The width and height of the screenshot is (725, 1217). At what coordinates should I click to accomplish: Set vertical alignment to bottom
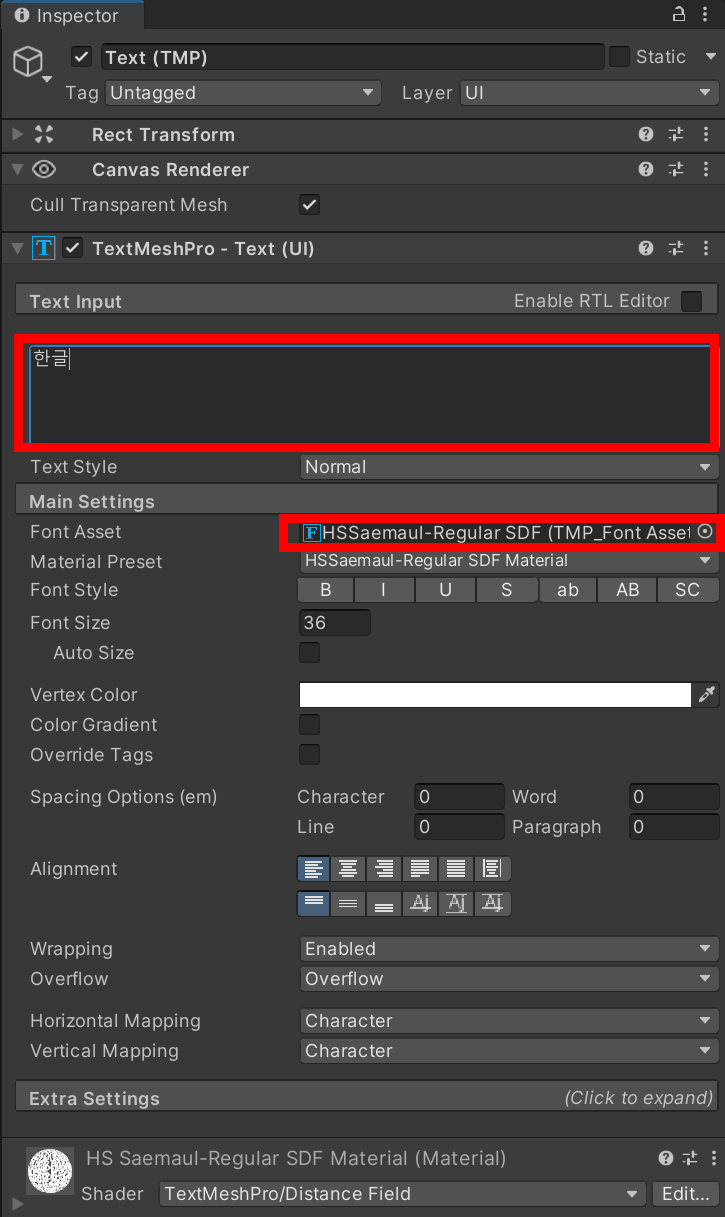[384, 903]
